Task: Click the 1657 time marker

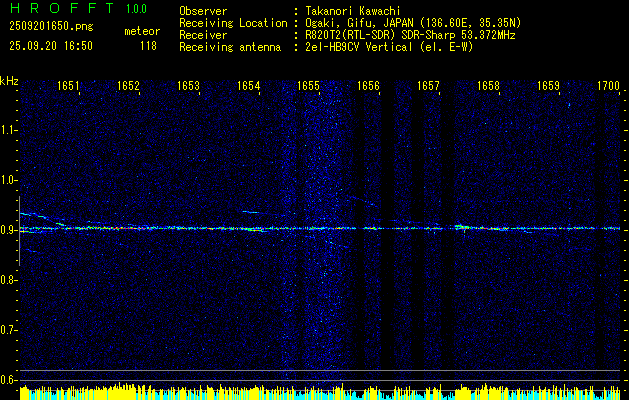Action: point(428,85)
